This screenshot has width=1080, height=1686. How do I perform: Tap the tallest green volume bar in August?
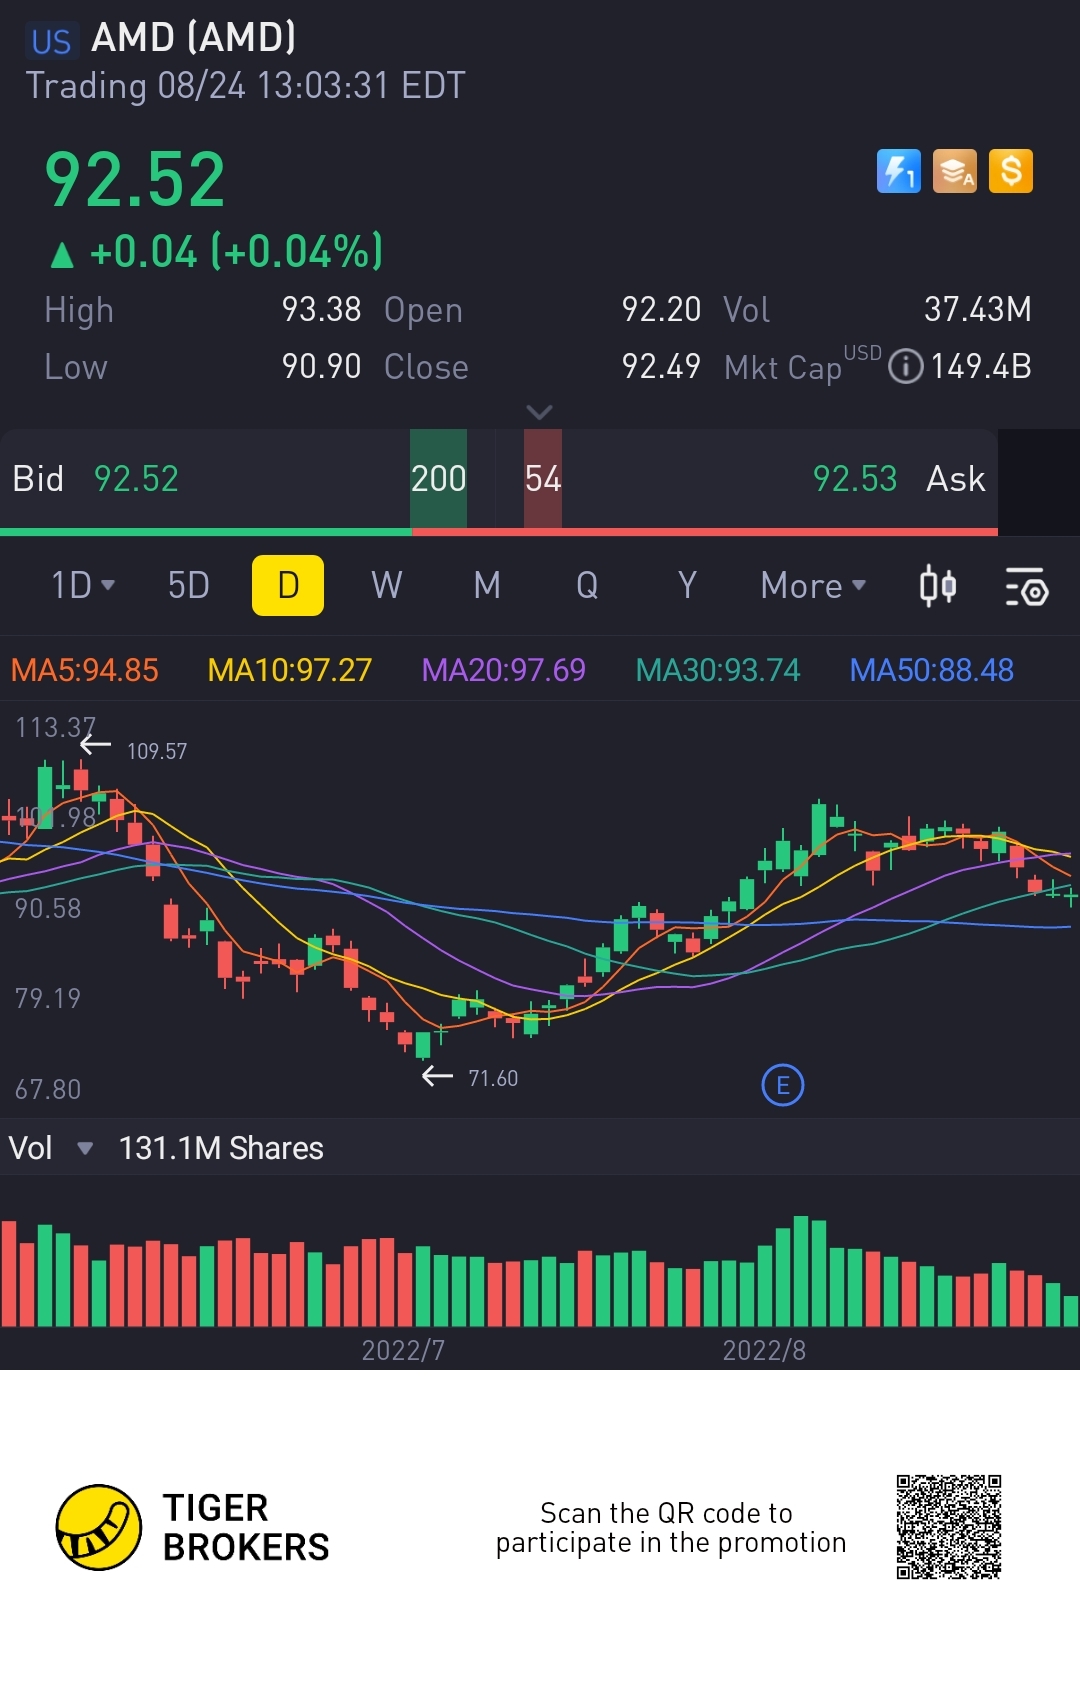point(801,1271)
